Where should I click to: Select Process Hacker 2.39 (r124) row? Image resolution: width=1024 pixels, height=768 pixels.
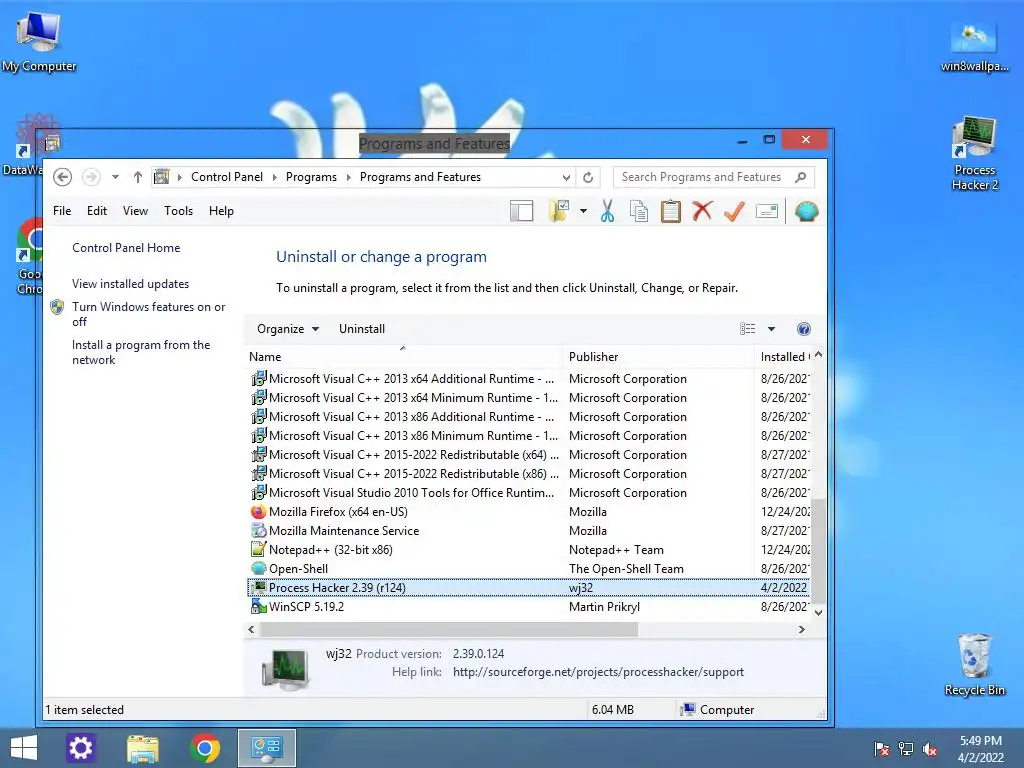click(528, 587)
